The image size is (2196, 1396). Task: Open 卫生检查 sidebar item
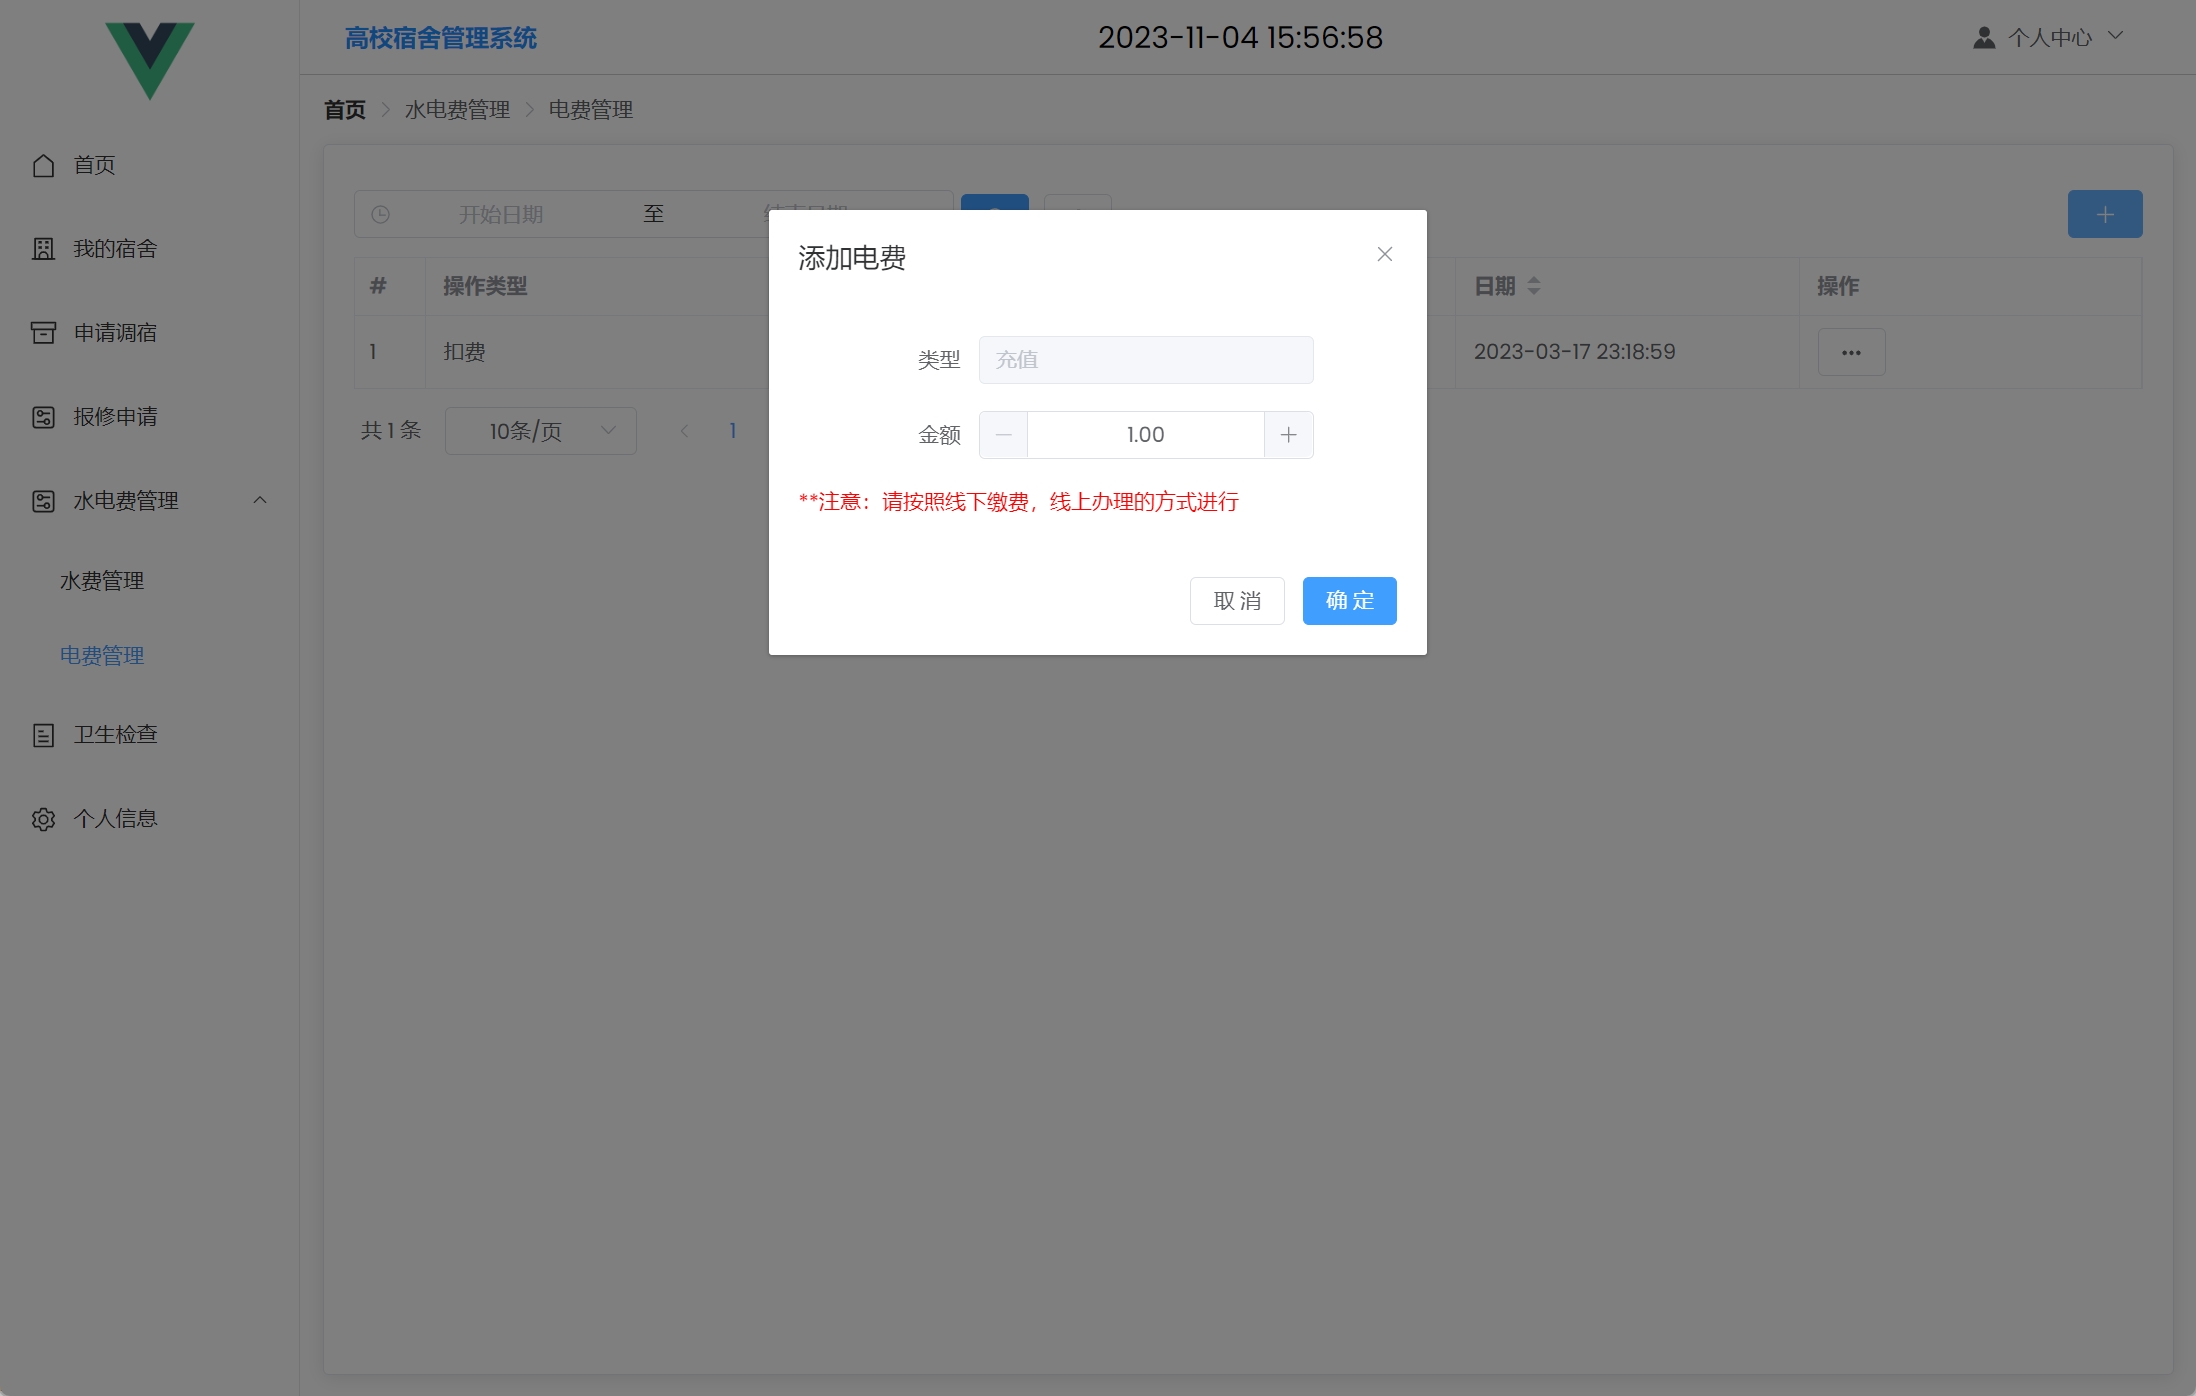point(114,735)
